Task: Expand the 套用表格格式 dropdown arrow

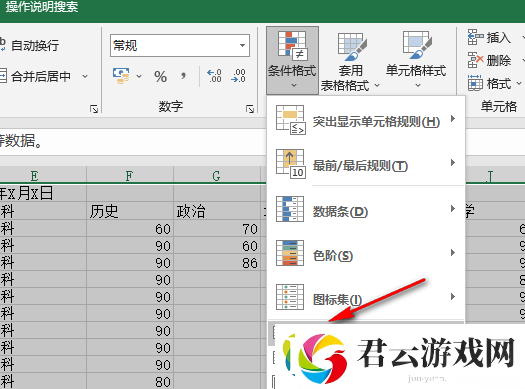Action: click(377, 85)
